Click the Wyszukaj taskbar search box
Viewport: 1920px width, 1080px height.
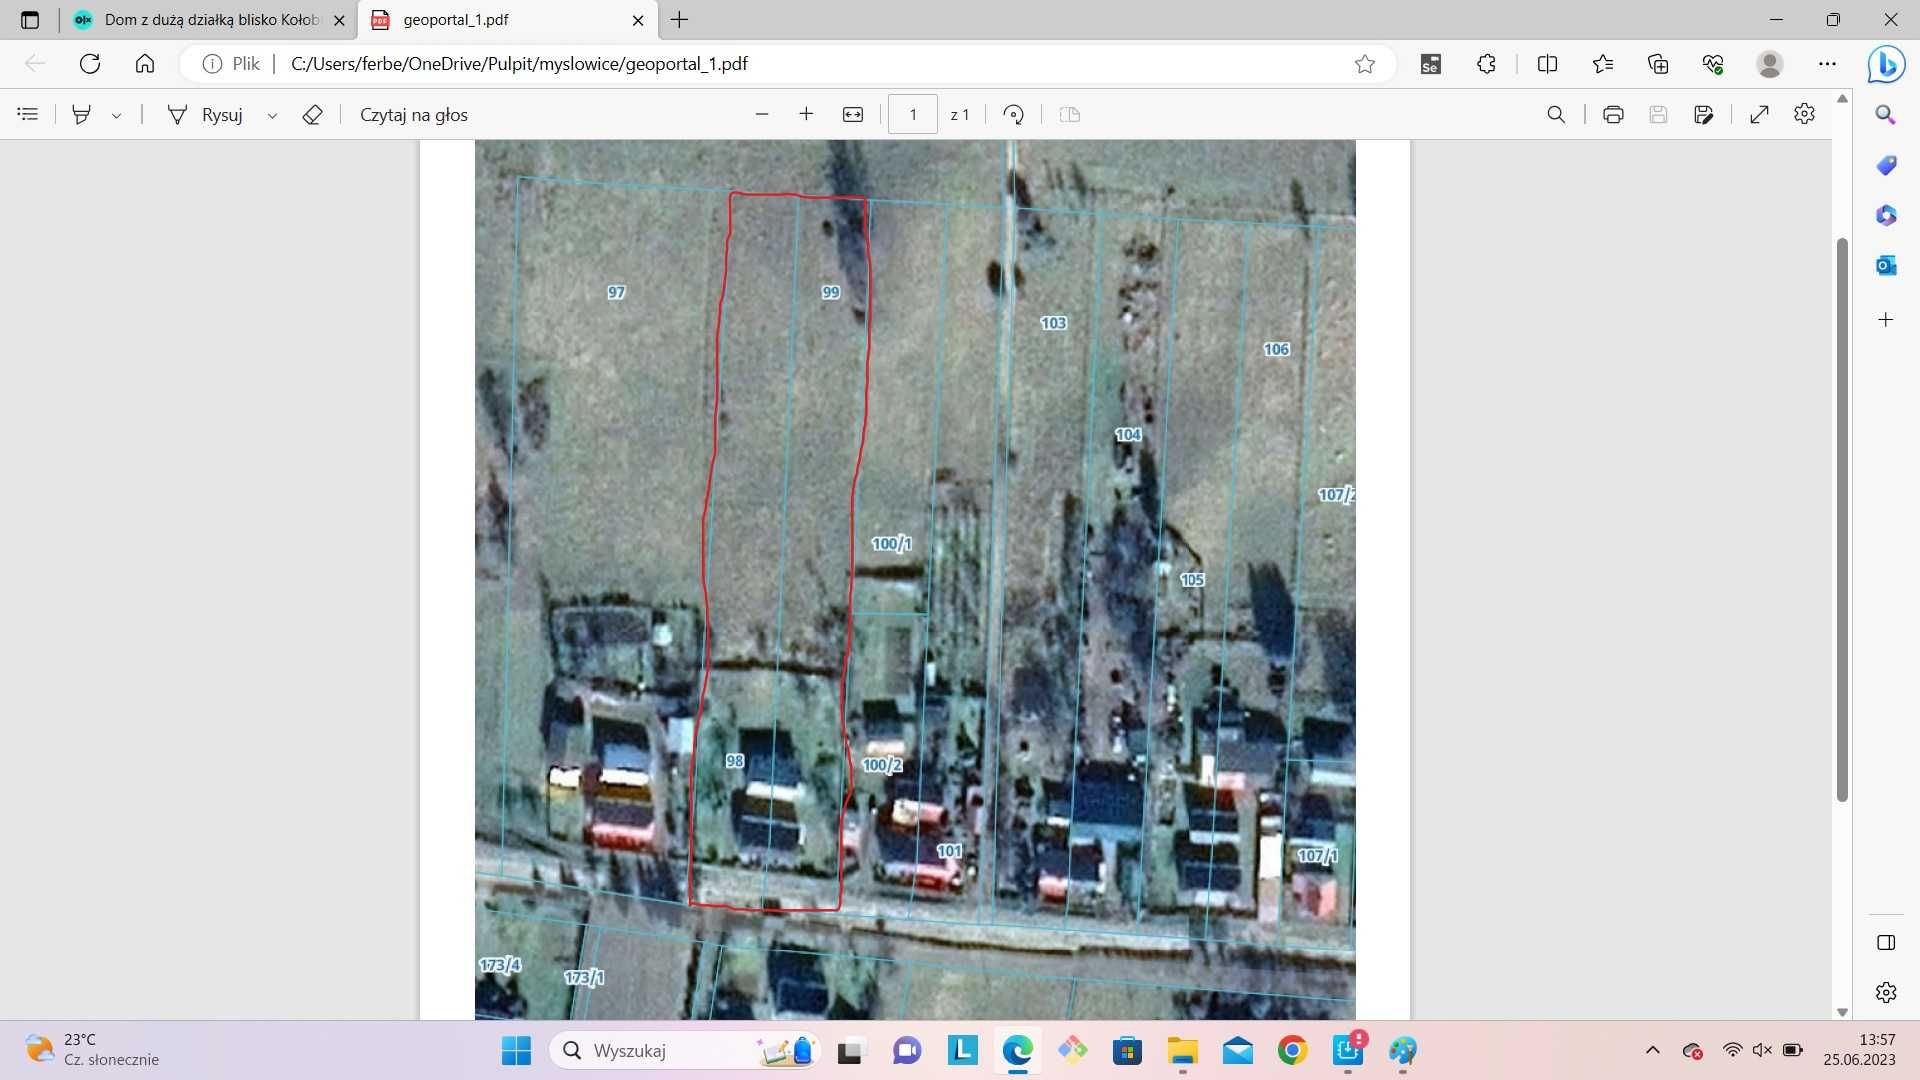tap(684, 1051)
